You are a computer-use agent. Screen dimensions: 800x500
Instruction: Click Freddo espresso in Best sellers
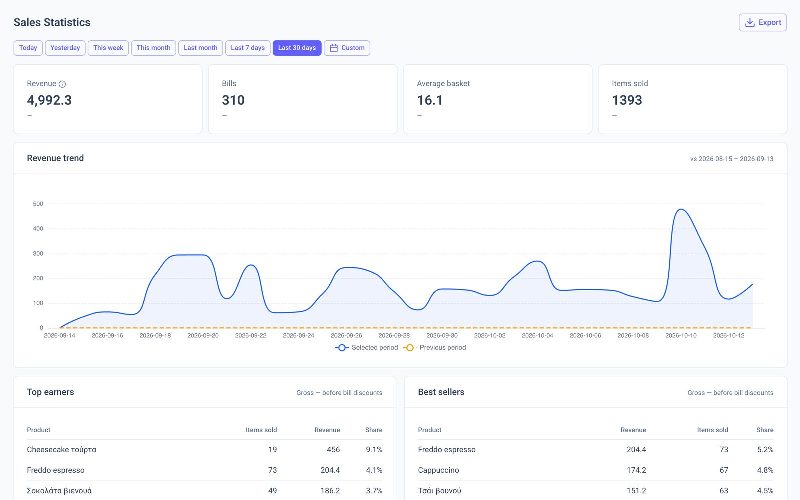coord(446,449)
